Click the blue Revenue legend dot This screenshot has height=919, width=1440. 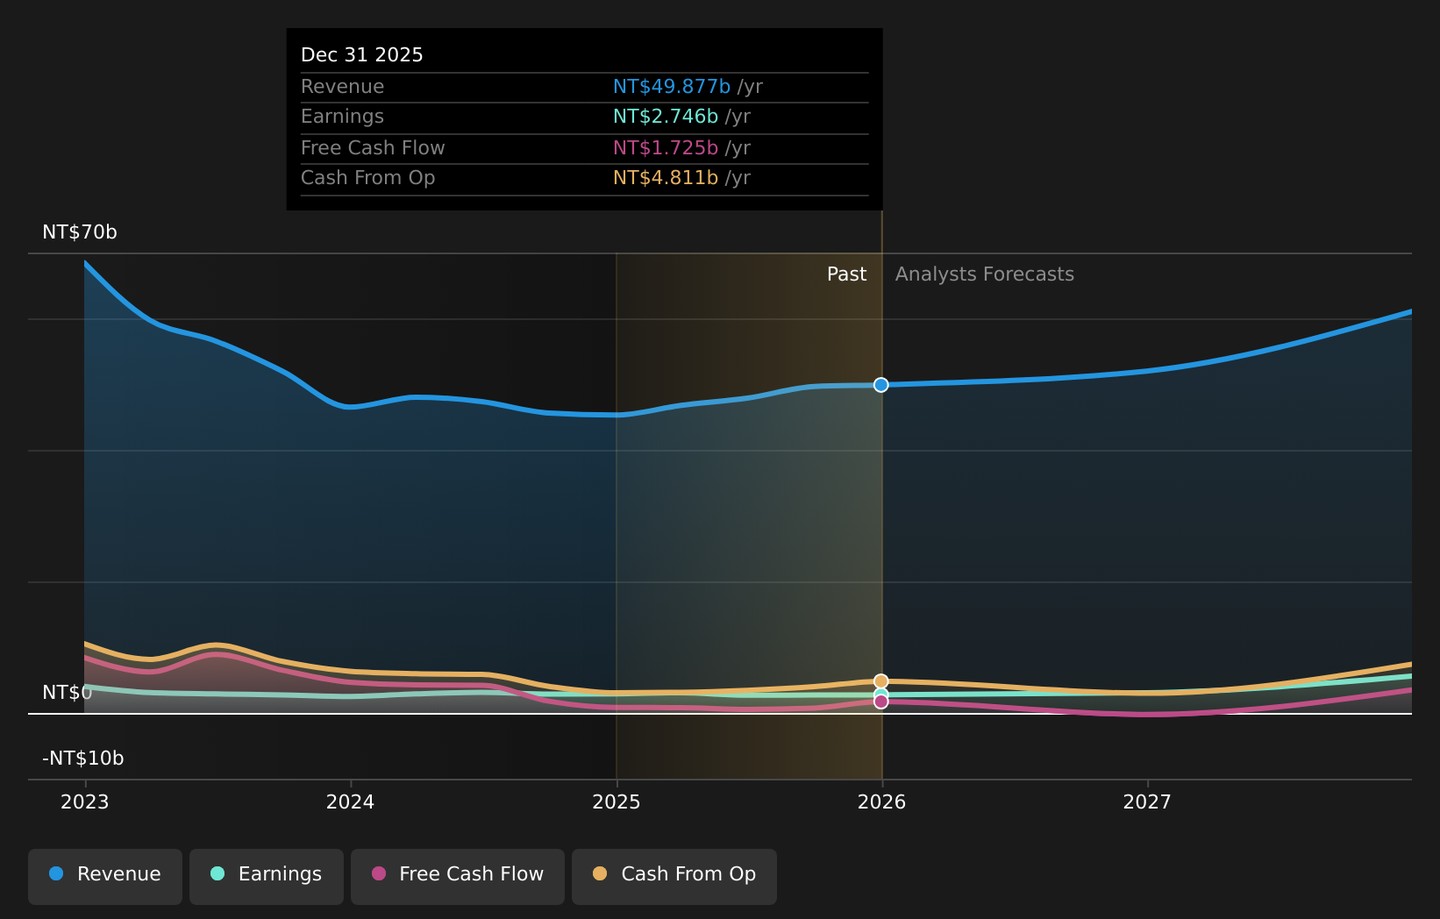click(x=56, y=874)
